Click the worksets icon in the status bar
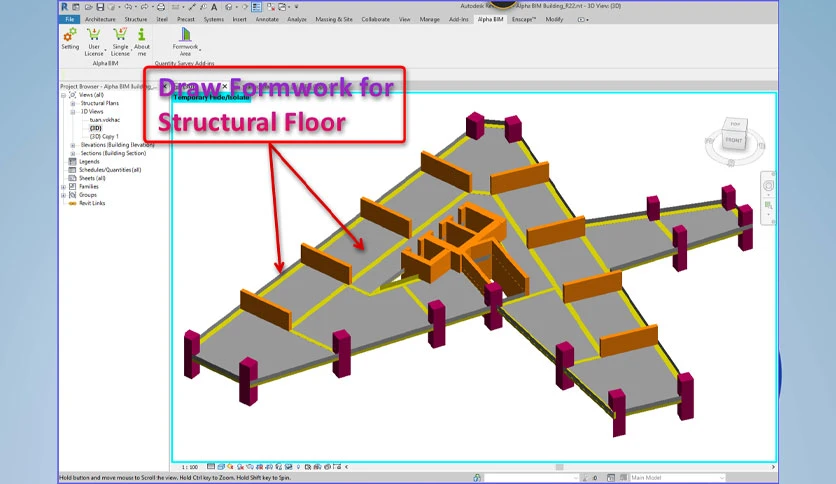The height and width of the screenshot is (484, 836). point(477,478)
